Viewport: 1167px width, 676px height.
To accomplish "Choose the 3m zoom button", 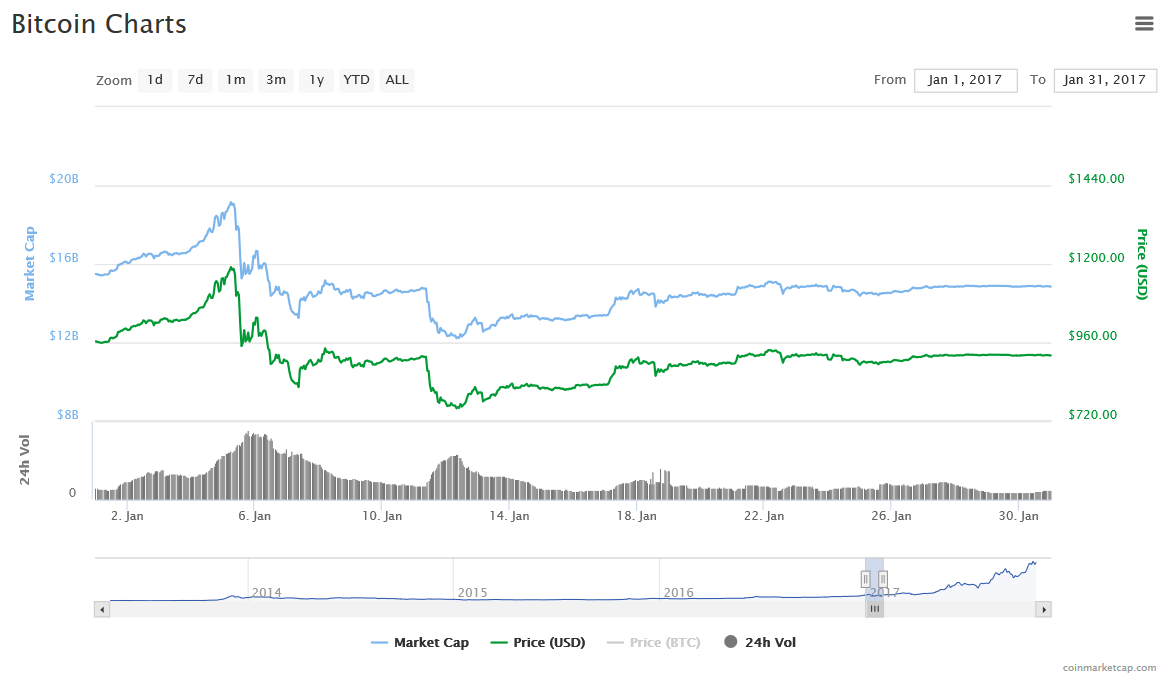I will (x=276, y=80).
